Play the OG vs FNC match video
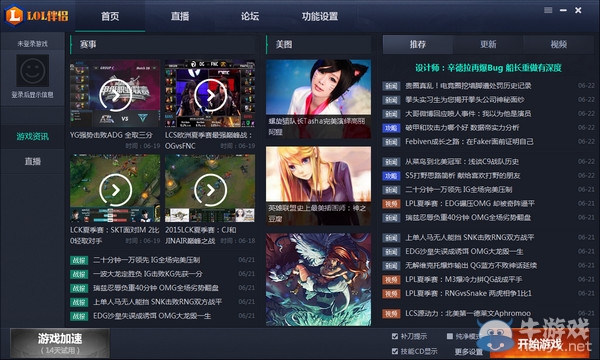Viewport: 600px width, 360px height. click(x=210, y=94)
